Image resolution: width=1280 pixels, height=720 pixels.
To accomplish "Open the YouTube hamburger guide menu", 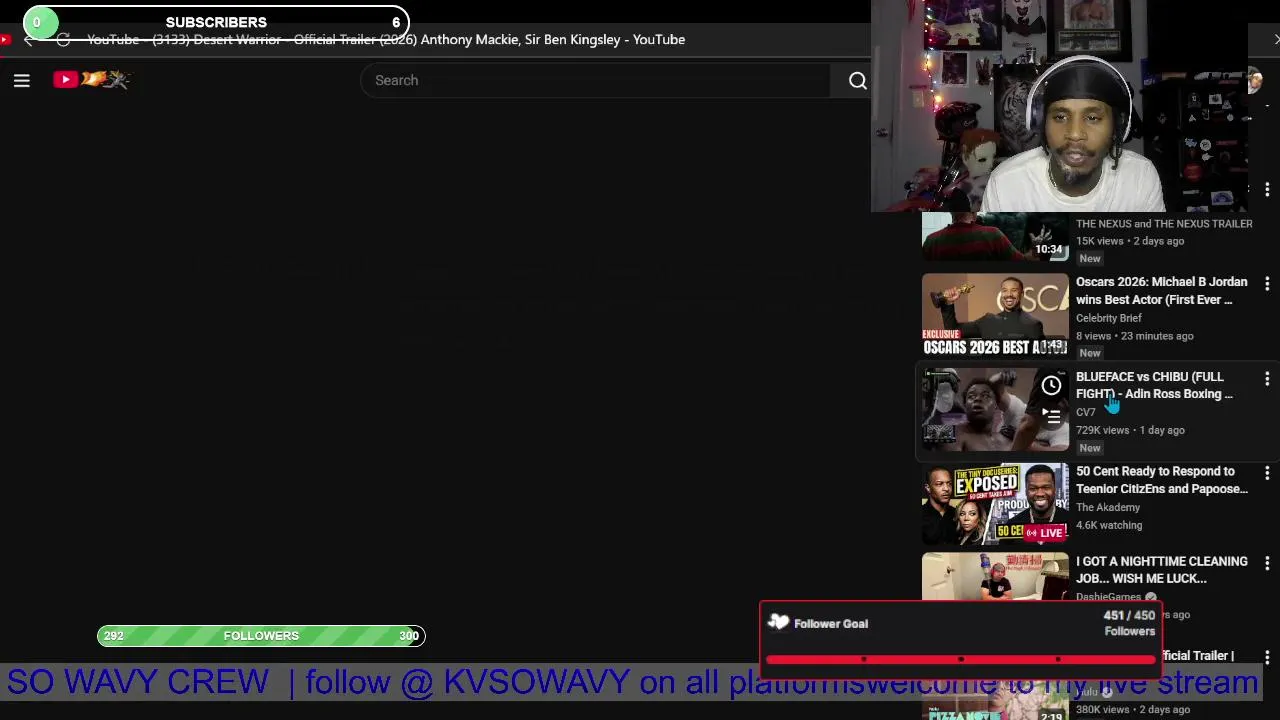I will pos(21,80).
